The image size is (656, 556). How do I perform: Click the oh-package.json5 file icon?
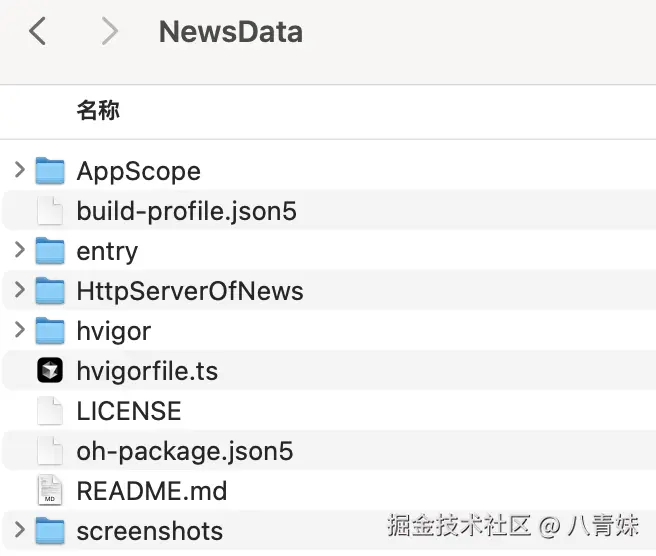coord(50,451)
